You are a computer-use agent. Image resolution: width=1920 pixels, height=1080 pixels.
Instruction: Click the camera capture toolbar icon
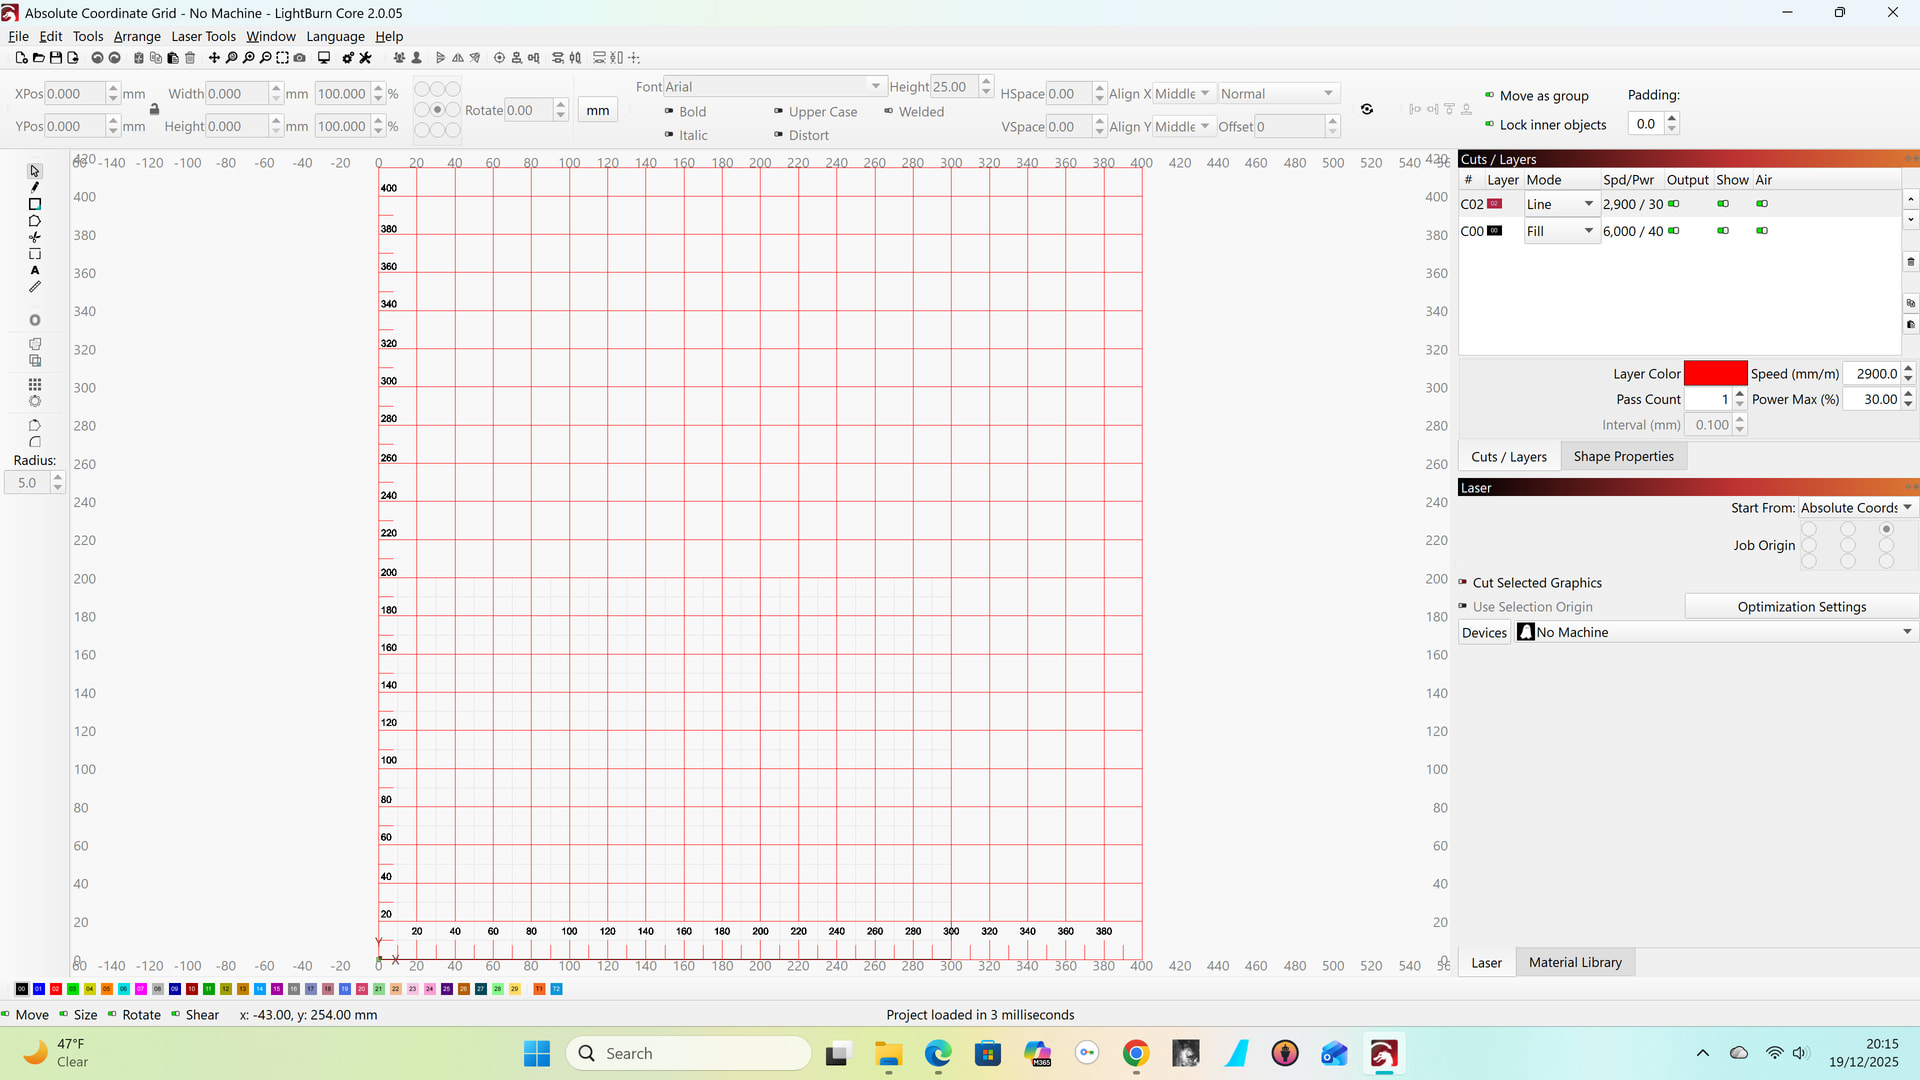click(299, 58)
